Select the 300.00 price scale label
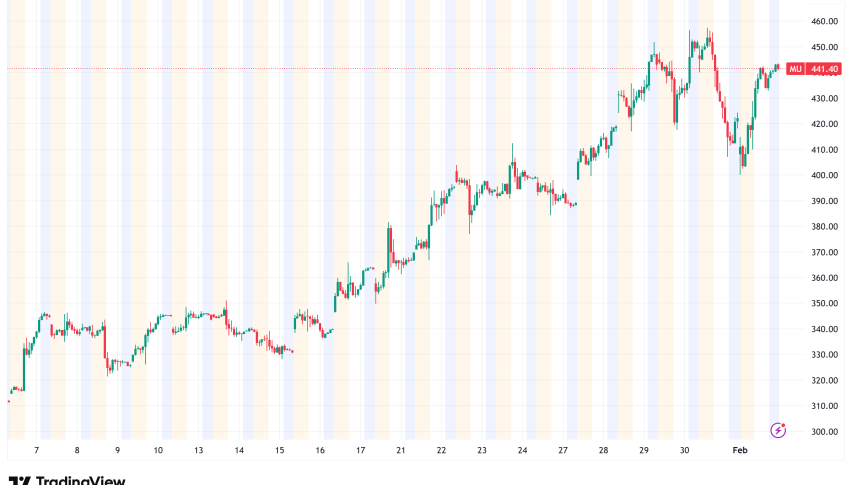Screen dimensions: 852x485 click(x=825, y=432)
